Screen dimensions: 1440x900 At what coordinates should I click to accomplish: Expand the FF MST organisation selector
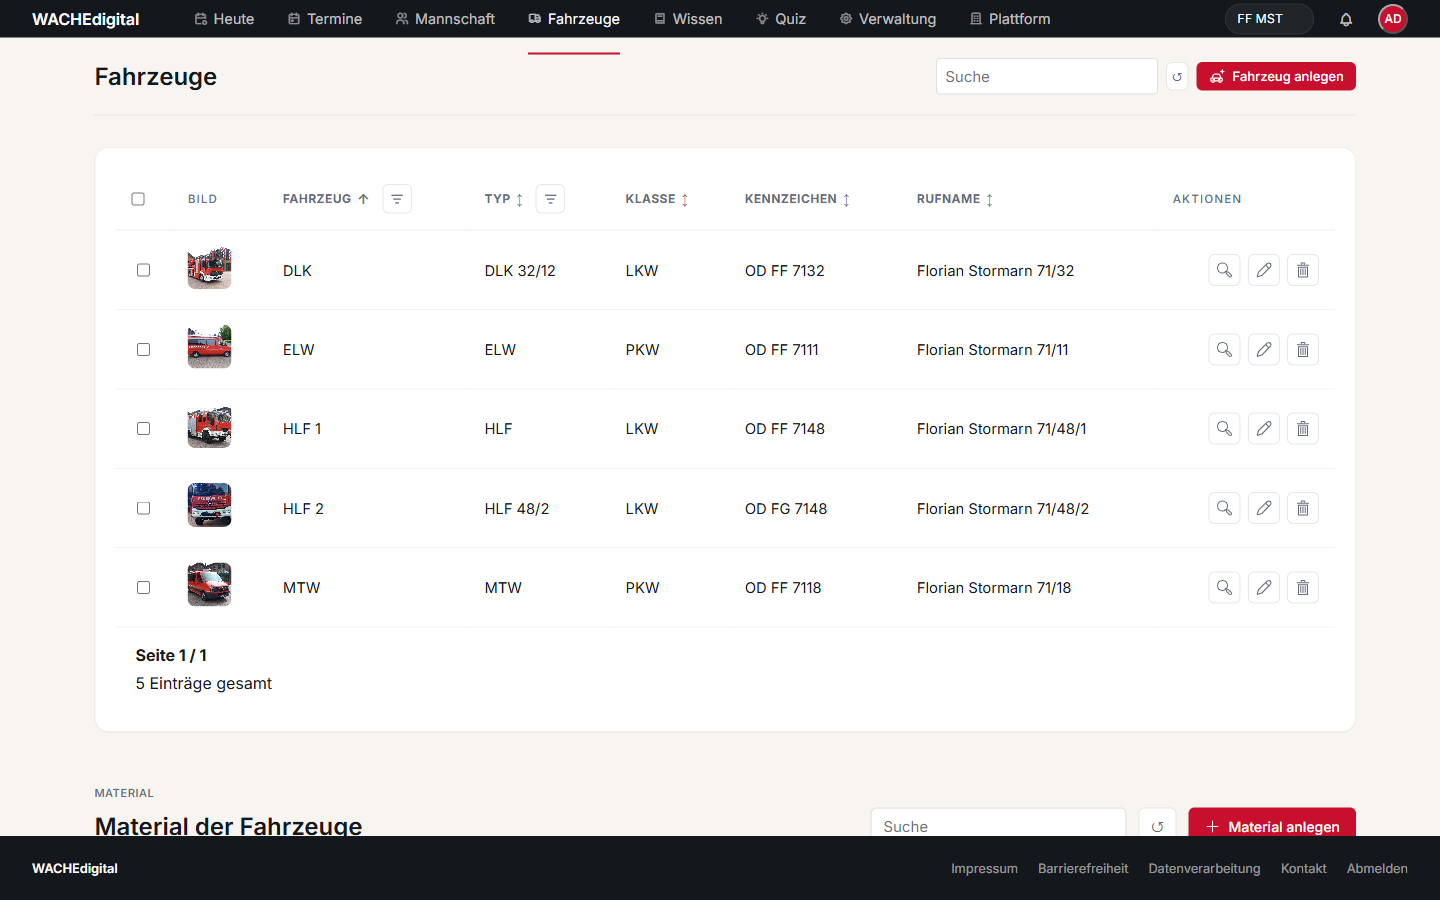tap(1269, 19)
